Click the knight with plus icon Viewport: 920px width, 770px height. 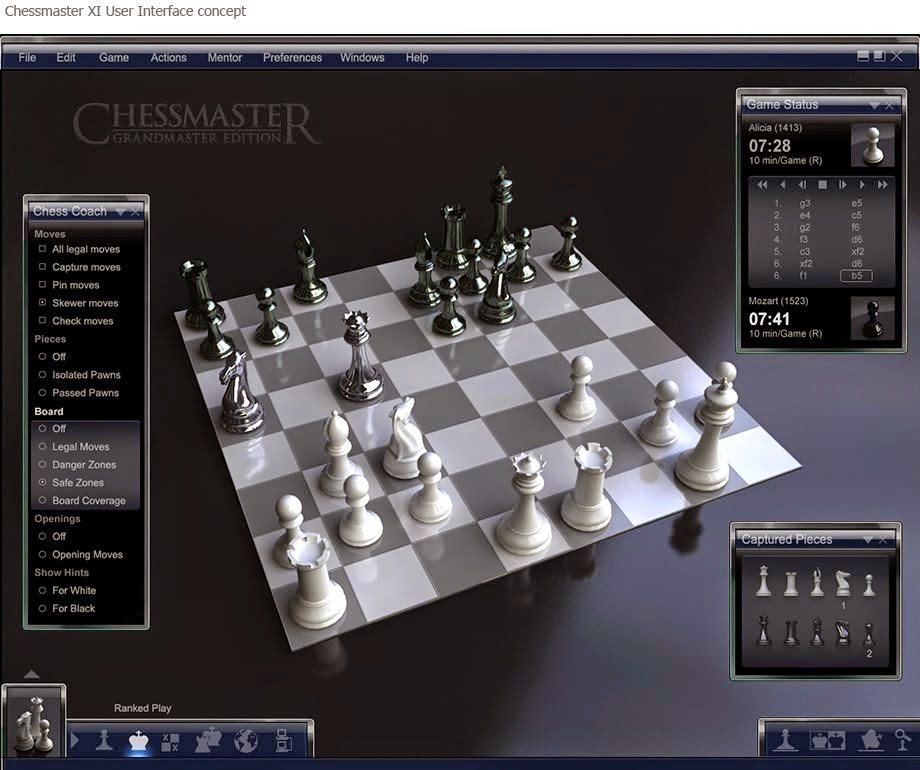[871, 739]
